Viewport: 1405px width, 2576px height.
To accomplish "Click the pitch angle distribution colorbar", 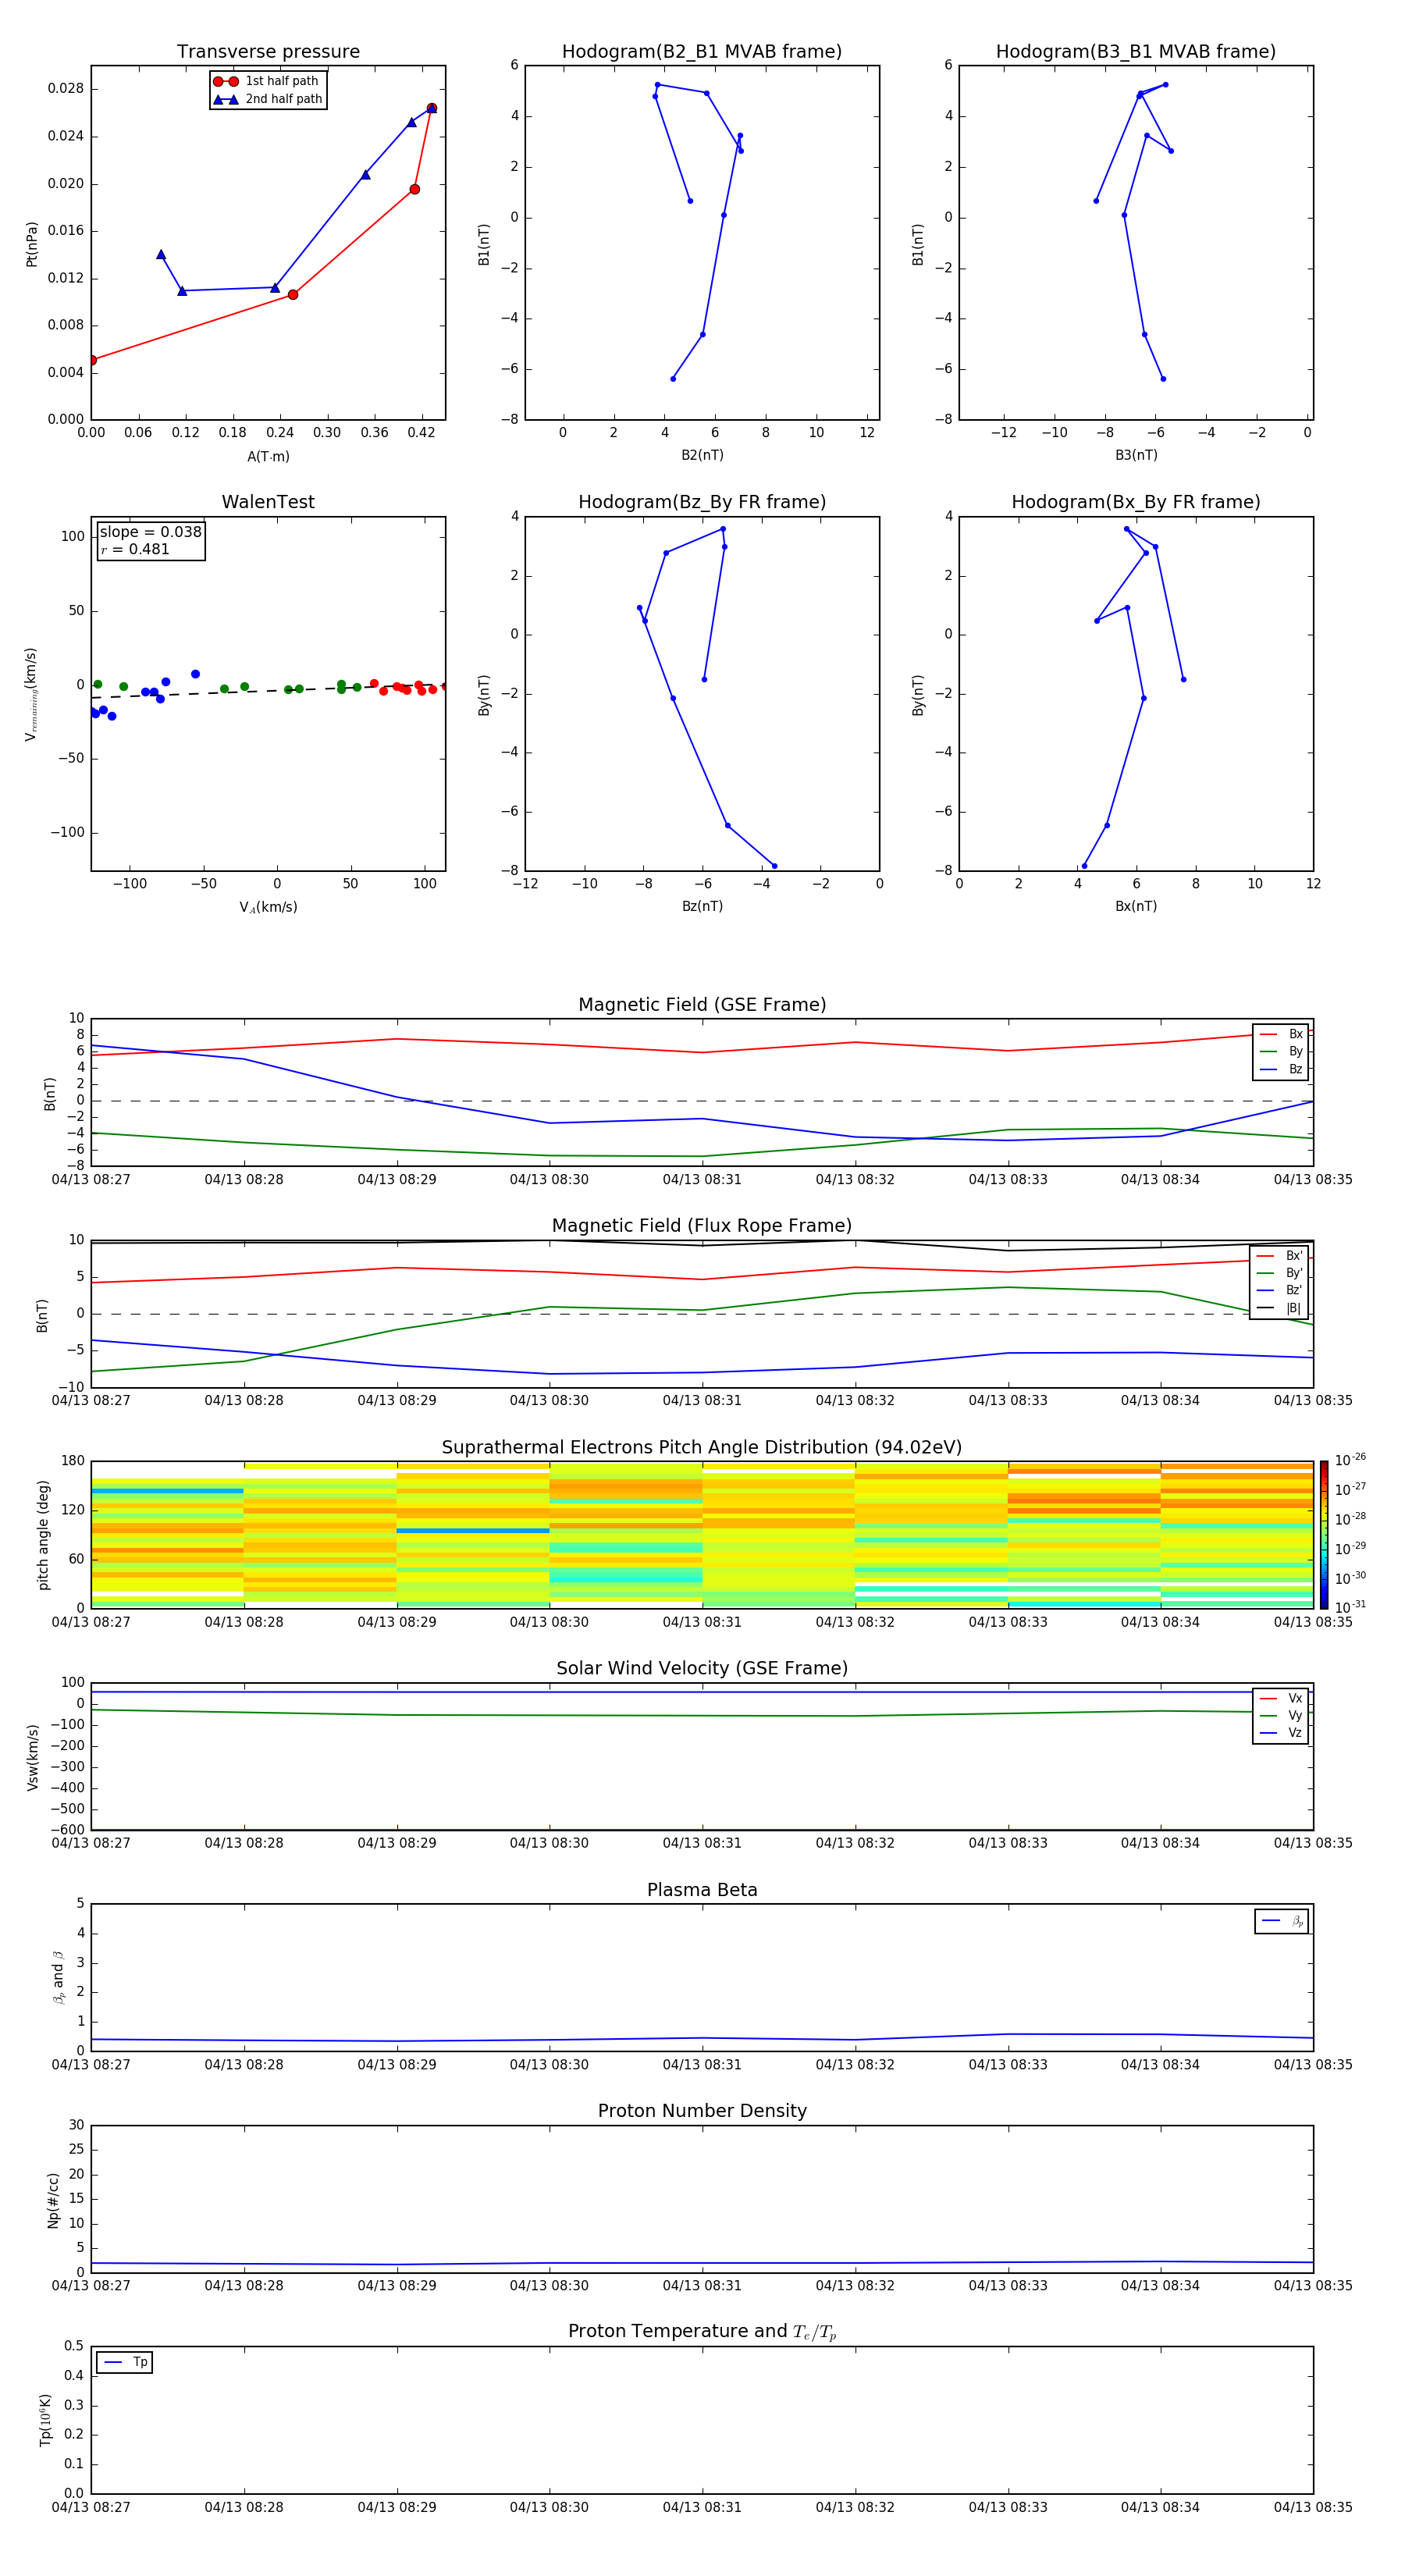I will click(x=1324, y=1535).
